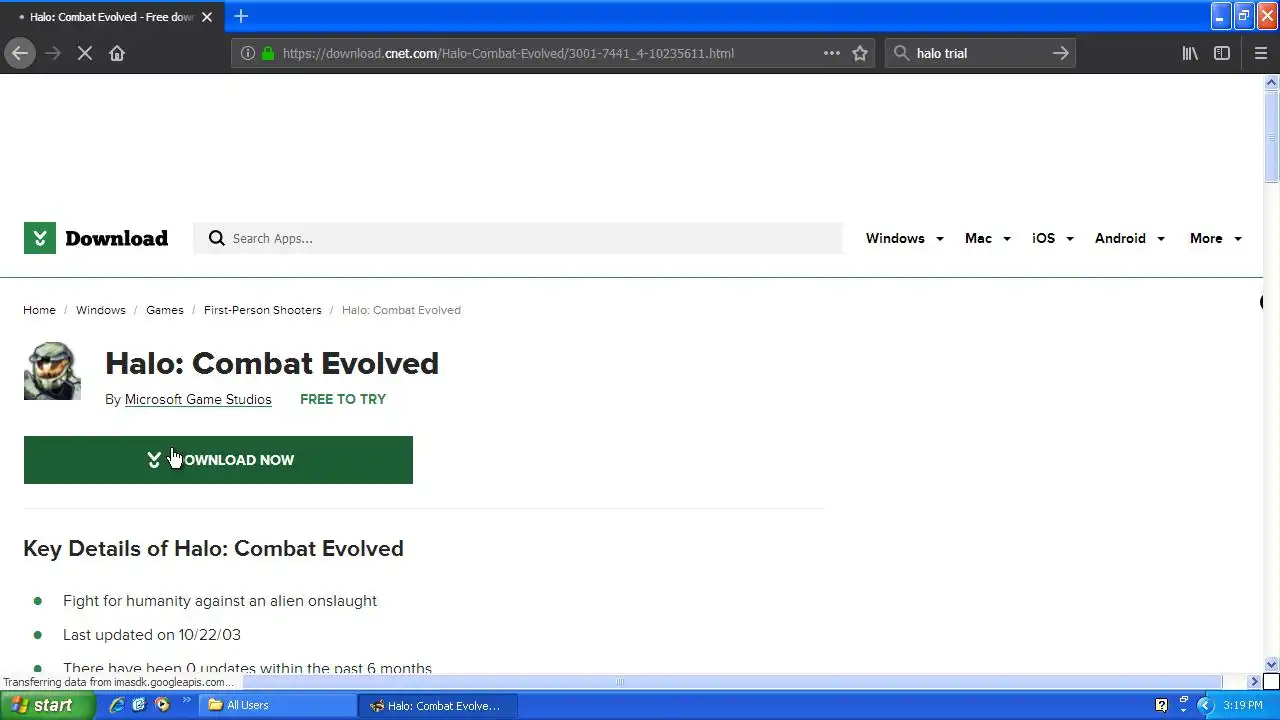Image resolution: width=1280 pixels, height=720 pixels.
Task: Expand the Android dropdown menu
Action: 1130,238
